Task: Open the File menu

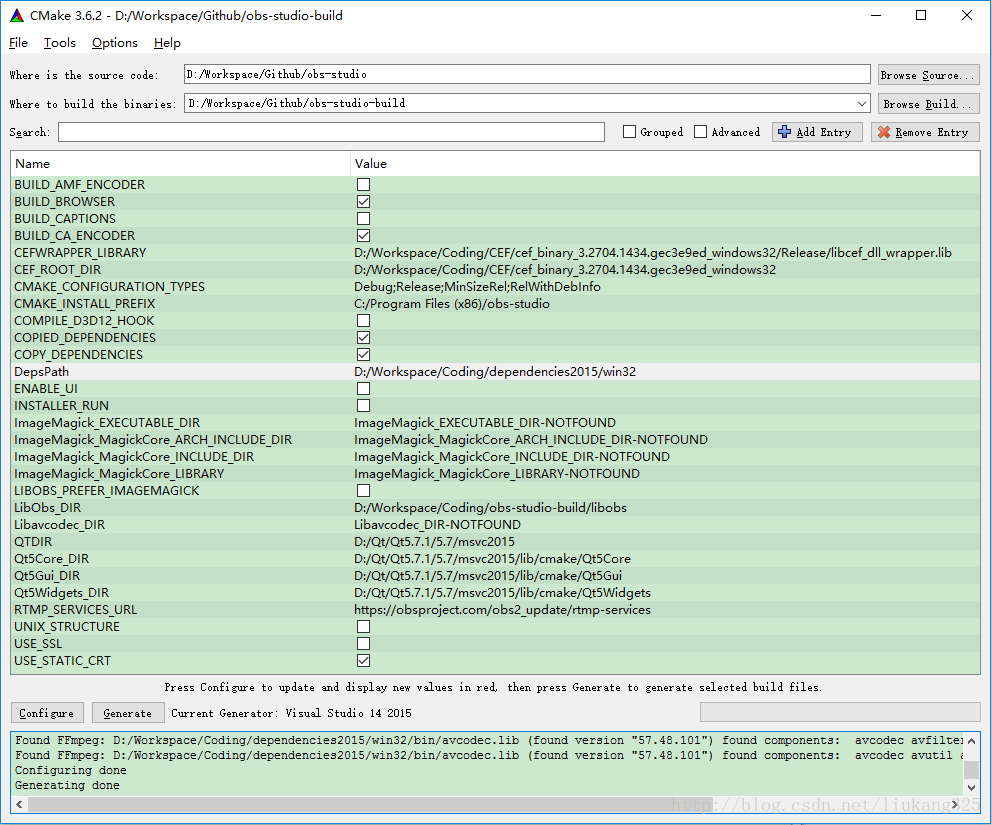Action: coord(18,42)
